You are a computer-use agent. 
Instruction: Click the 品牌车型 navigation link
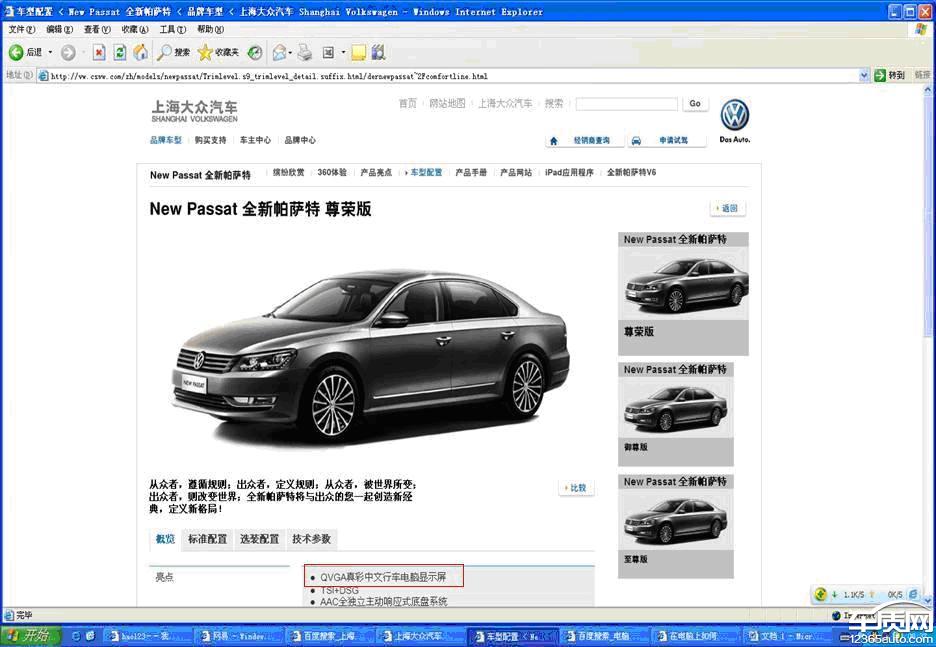pos(165,140)
